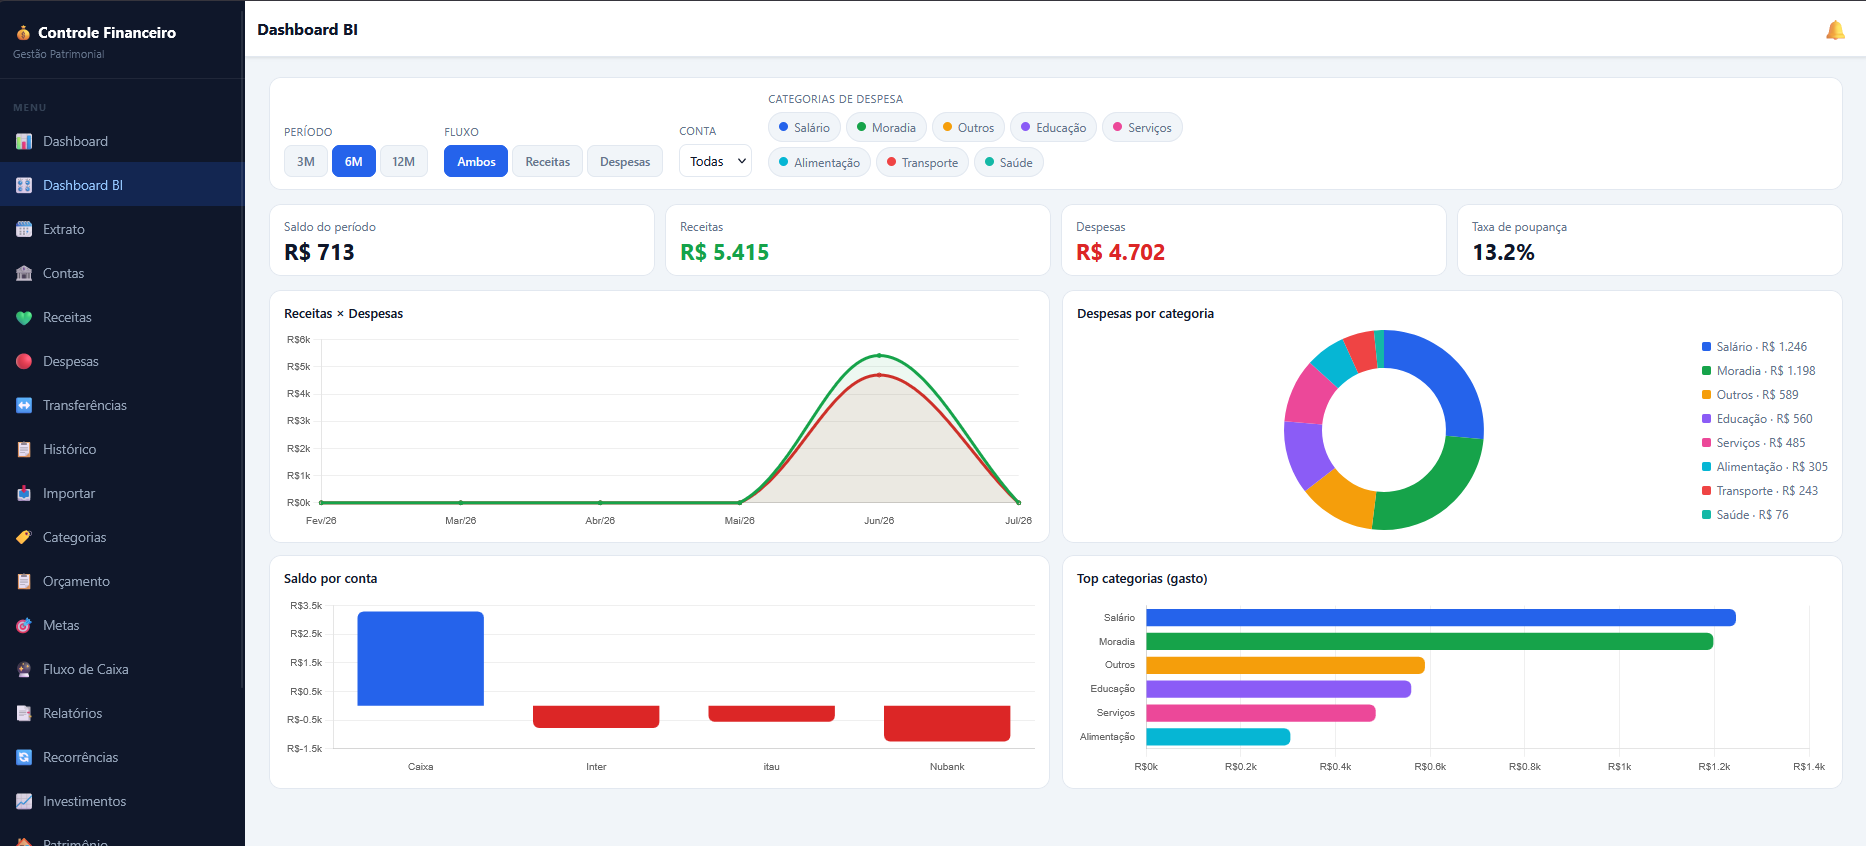Click the blue Caixa balance bar
This screenshot has height=846, width=1866.
(x=420, y=658)
